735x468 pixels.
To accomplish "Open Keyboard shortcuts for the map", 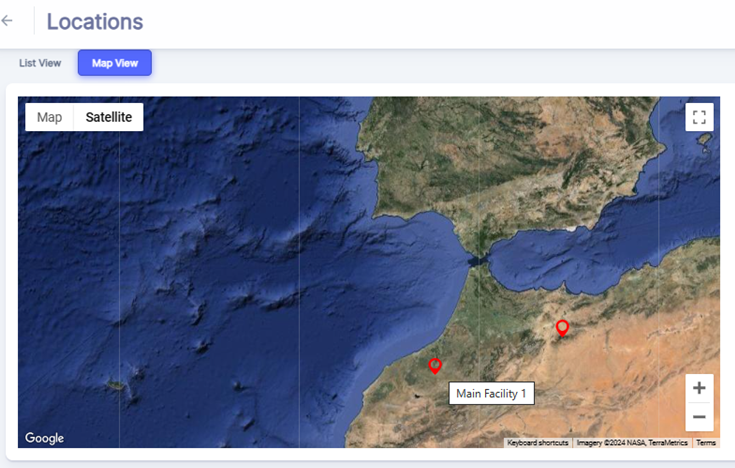I will 538,442.
